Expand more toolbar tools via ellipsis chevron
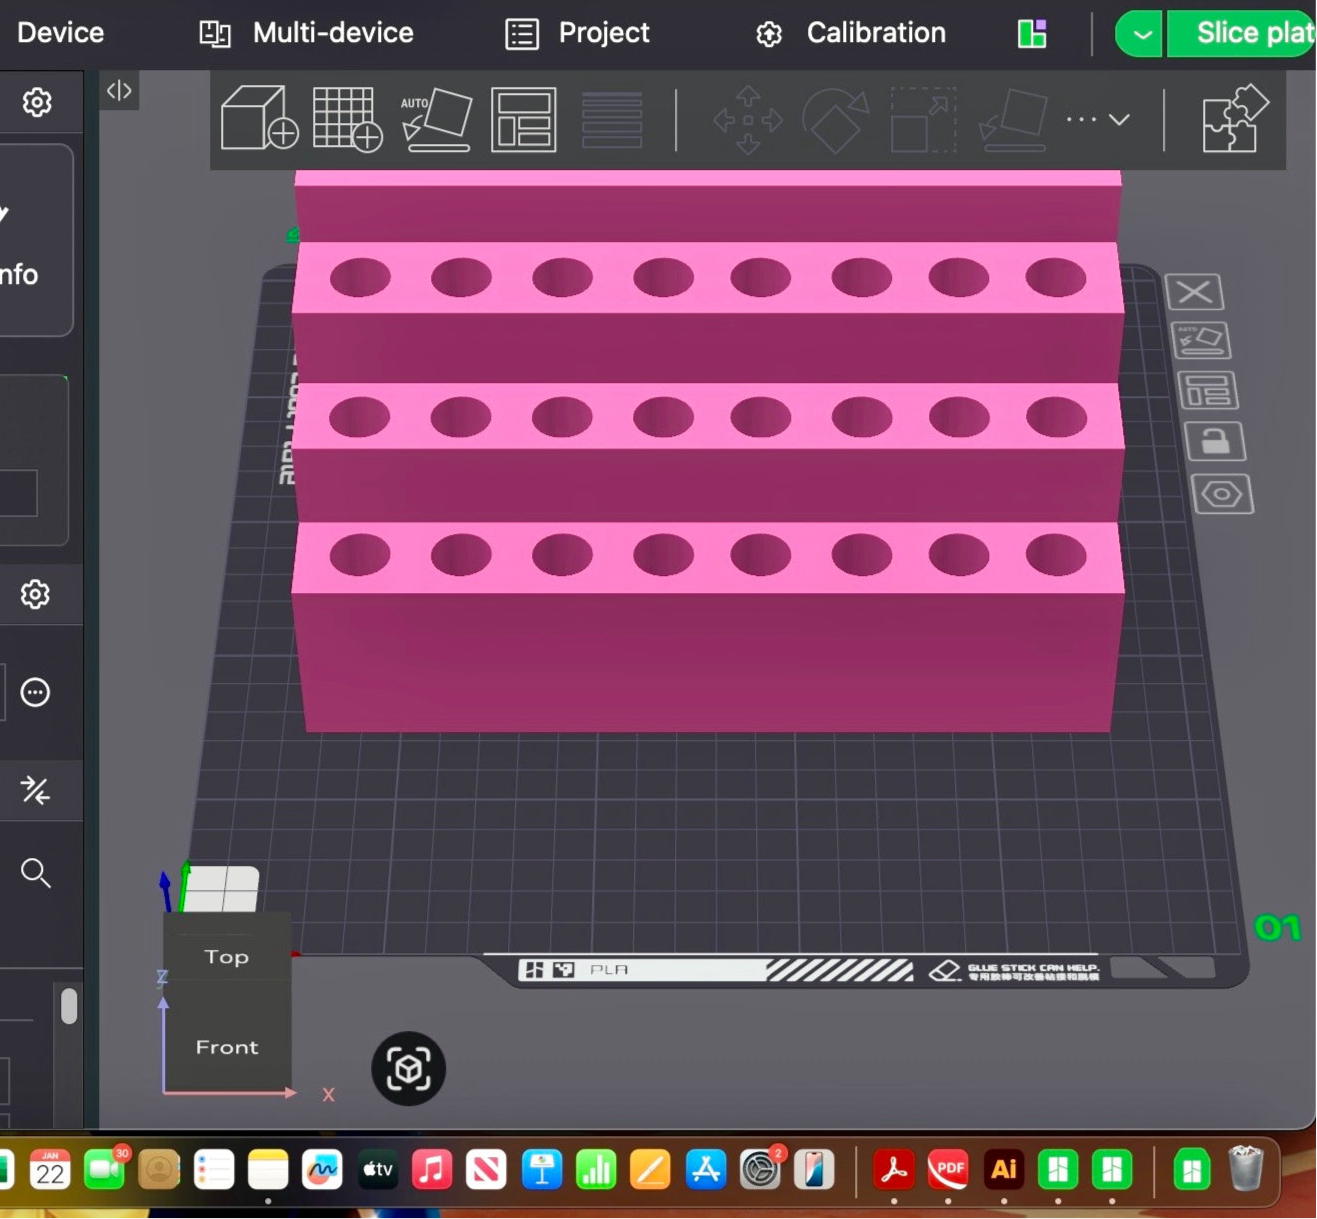Viewport: 1317px width, 1219px height. pos(1098,119)
